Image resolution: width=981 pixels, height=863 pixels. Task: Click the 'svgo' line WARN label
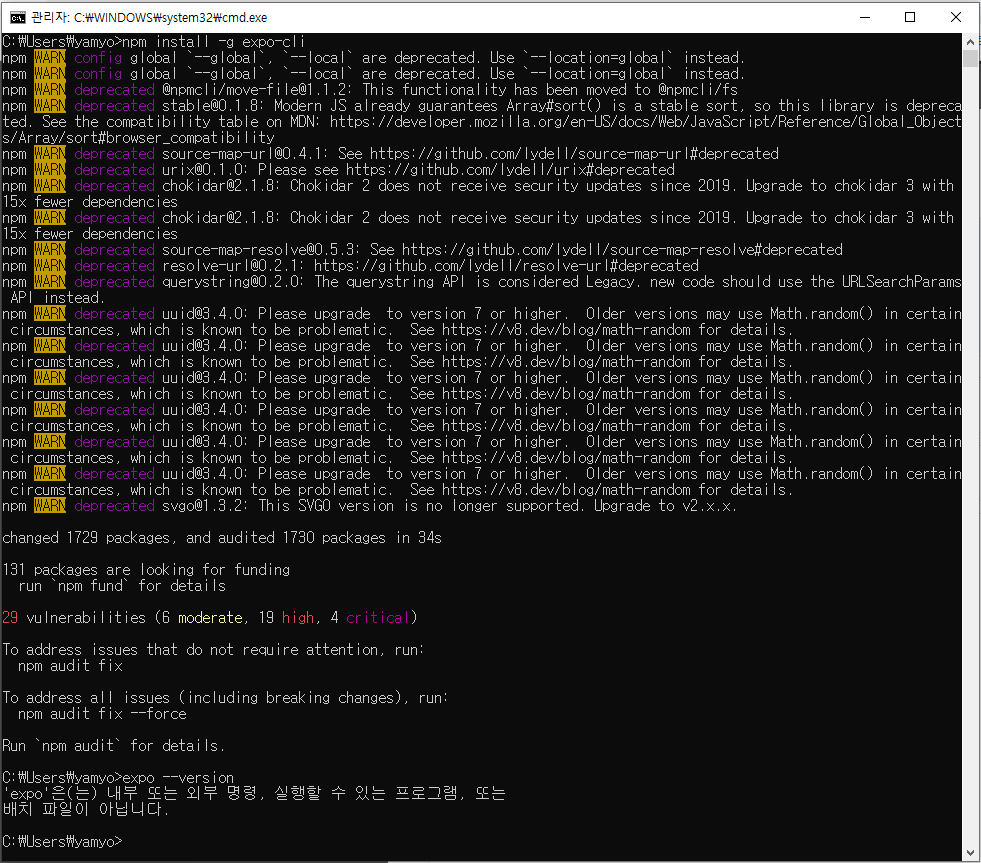pos(50,506)
